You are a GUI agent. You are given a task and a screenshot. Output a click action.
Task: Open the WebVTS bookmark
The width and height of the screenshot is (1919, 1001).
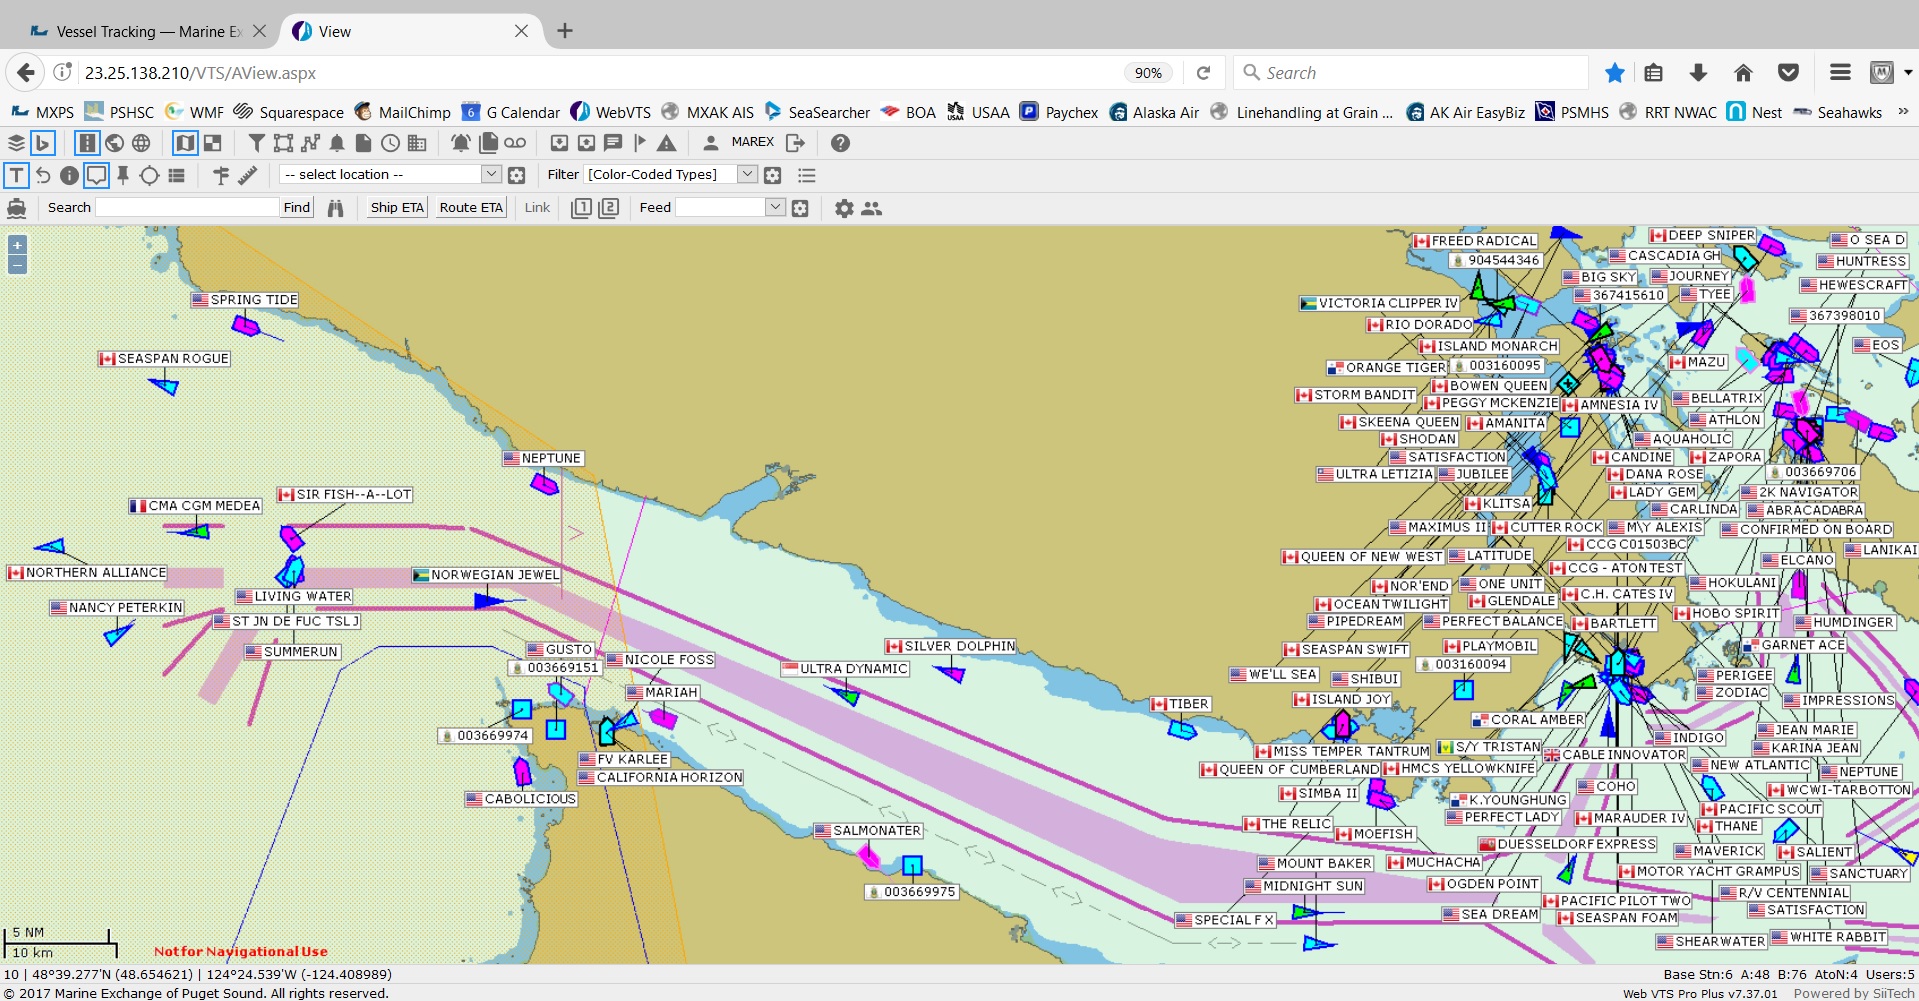(x=611, y=112)
